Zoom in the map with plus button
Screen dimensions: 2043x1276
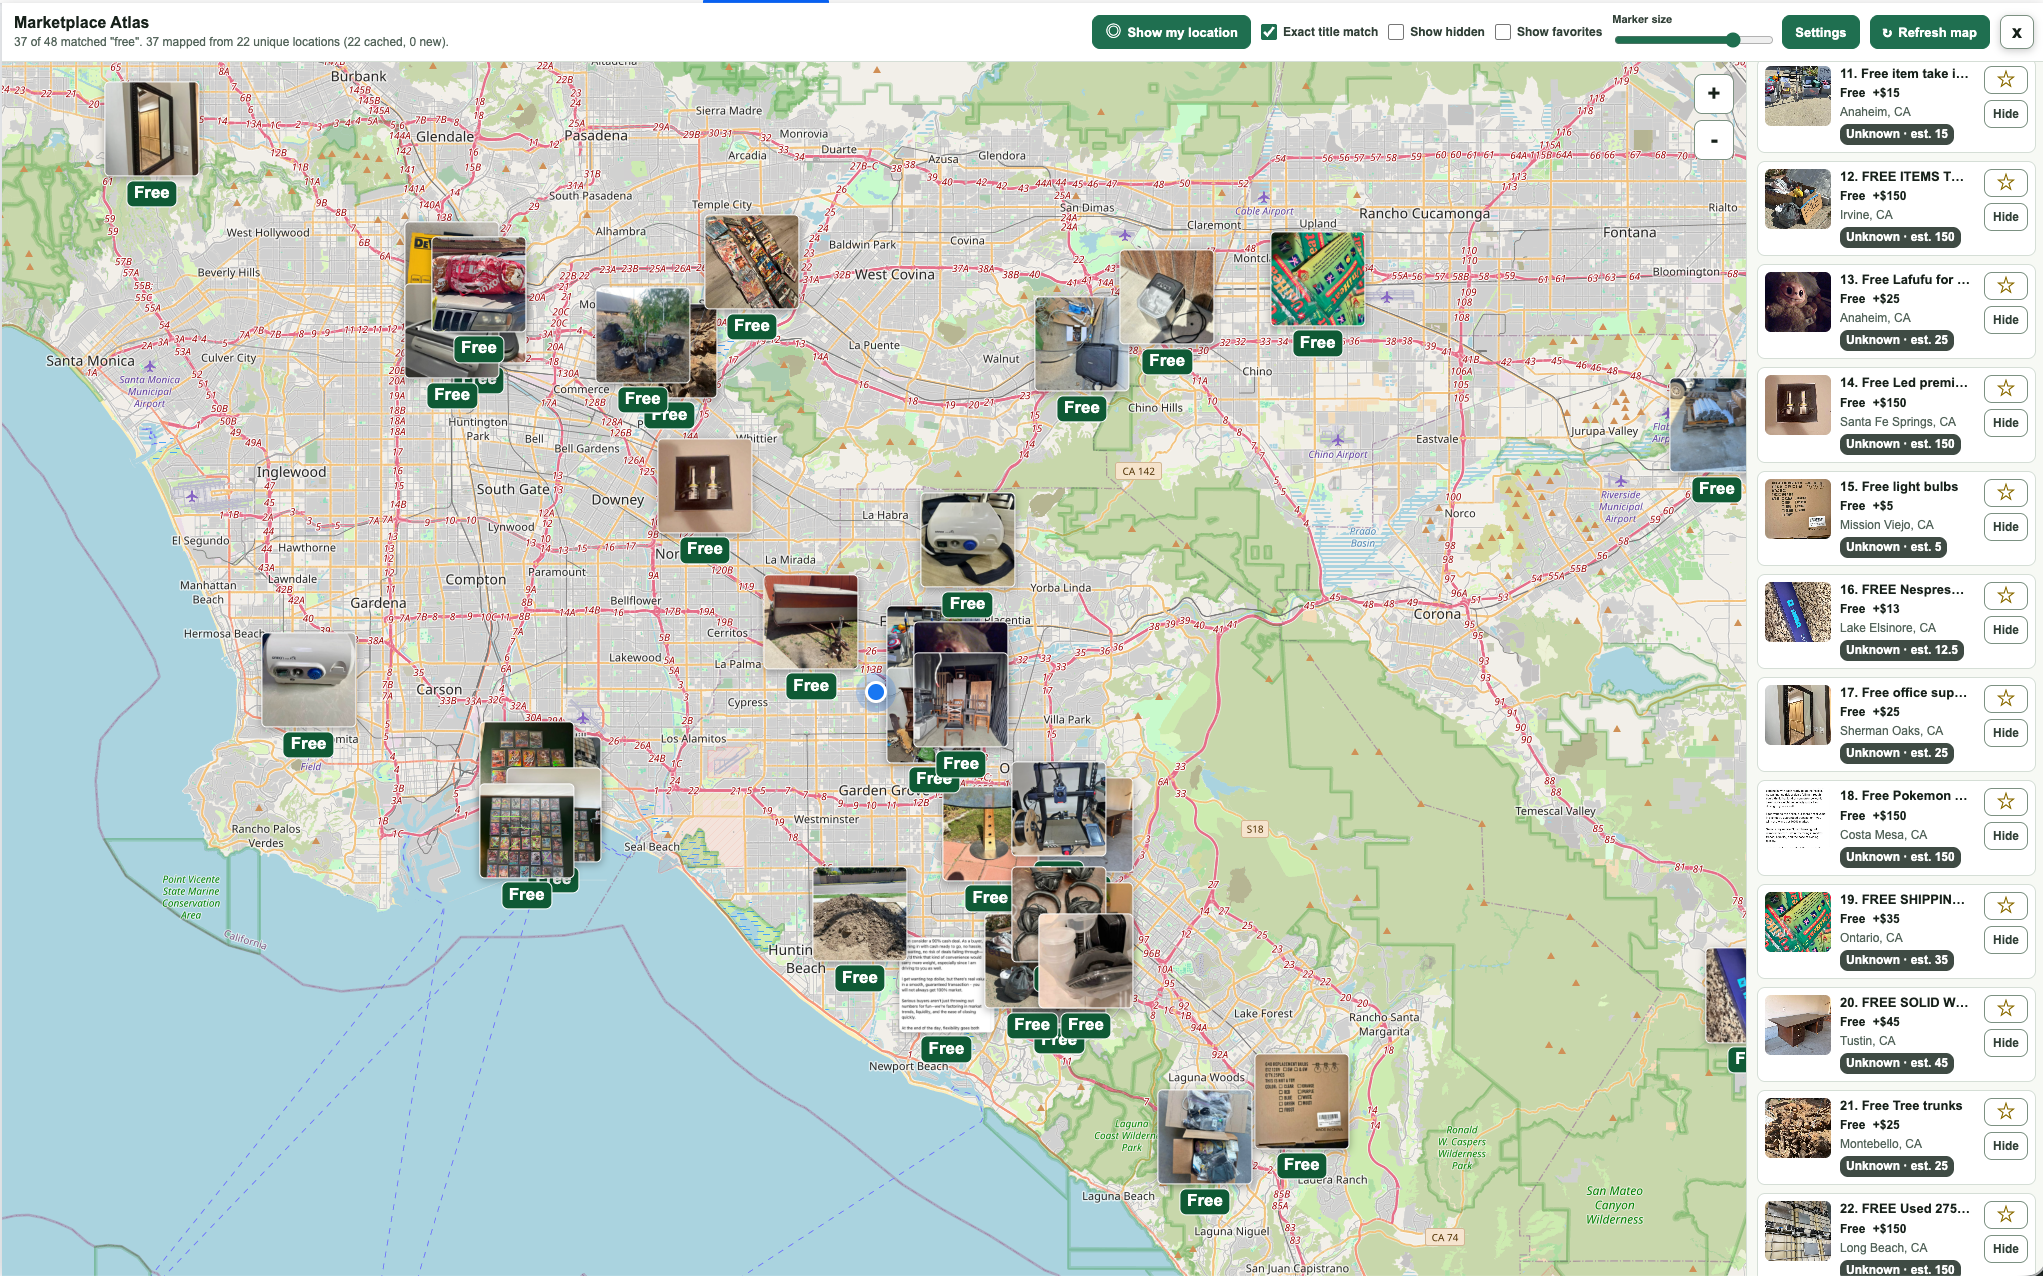[x=1713, y=93]
